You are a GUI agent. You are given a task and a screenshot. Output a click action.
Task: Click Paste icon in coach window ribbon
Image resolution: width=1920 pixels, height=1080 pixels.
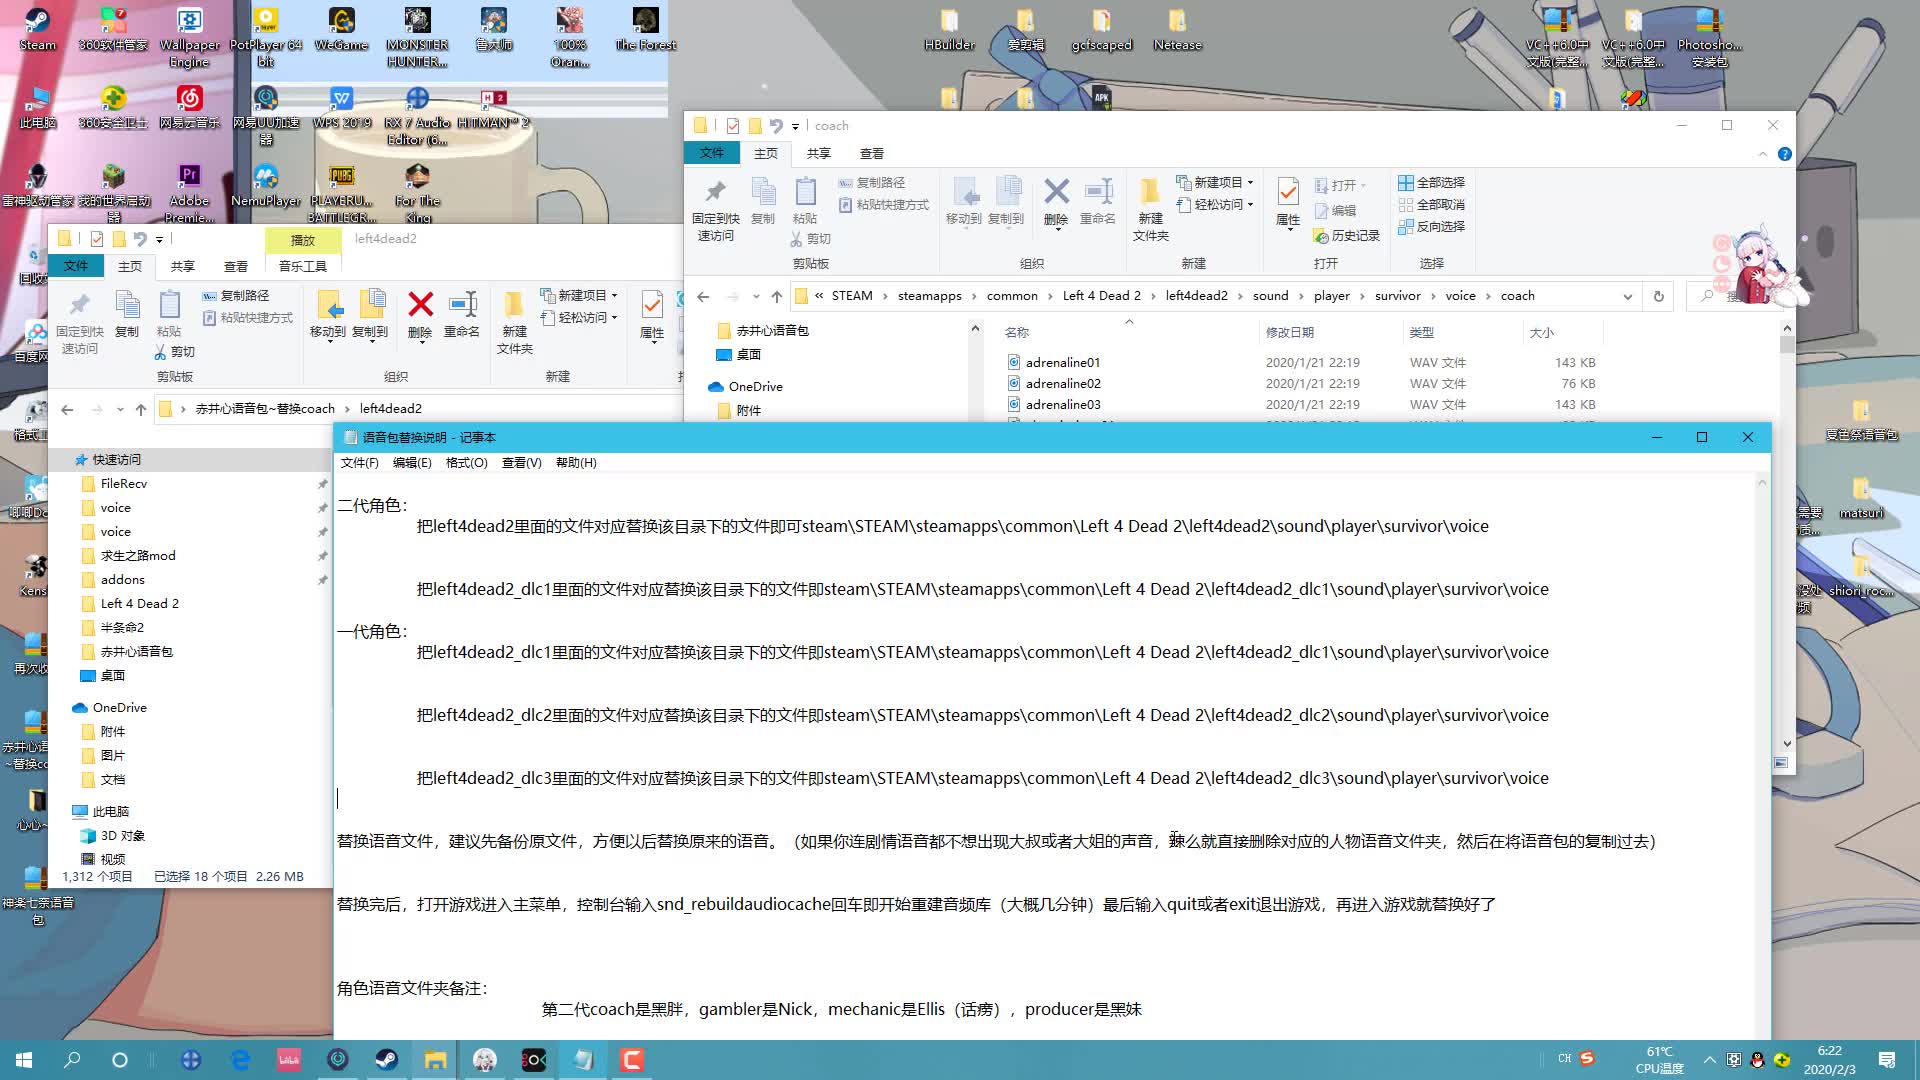click(x=805, y=201)
